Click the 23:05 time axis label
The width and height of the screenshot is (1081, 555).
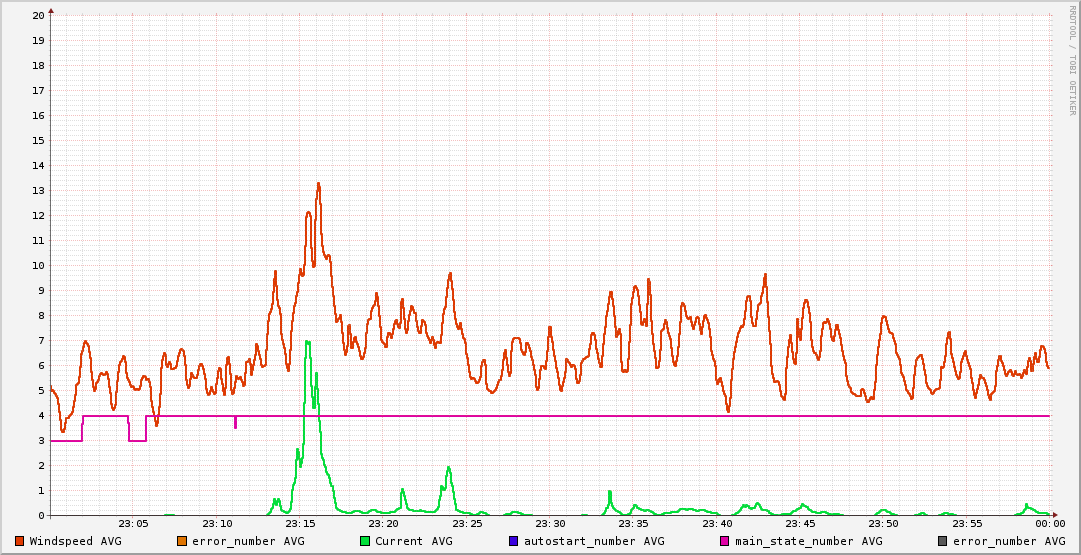coord(134,525)
